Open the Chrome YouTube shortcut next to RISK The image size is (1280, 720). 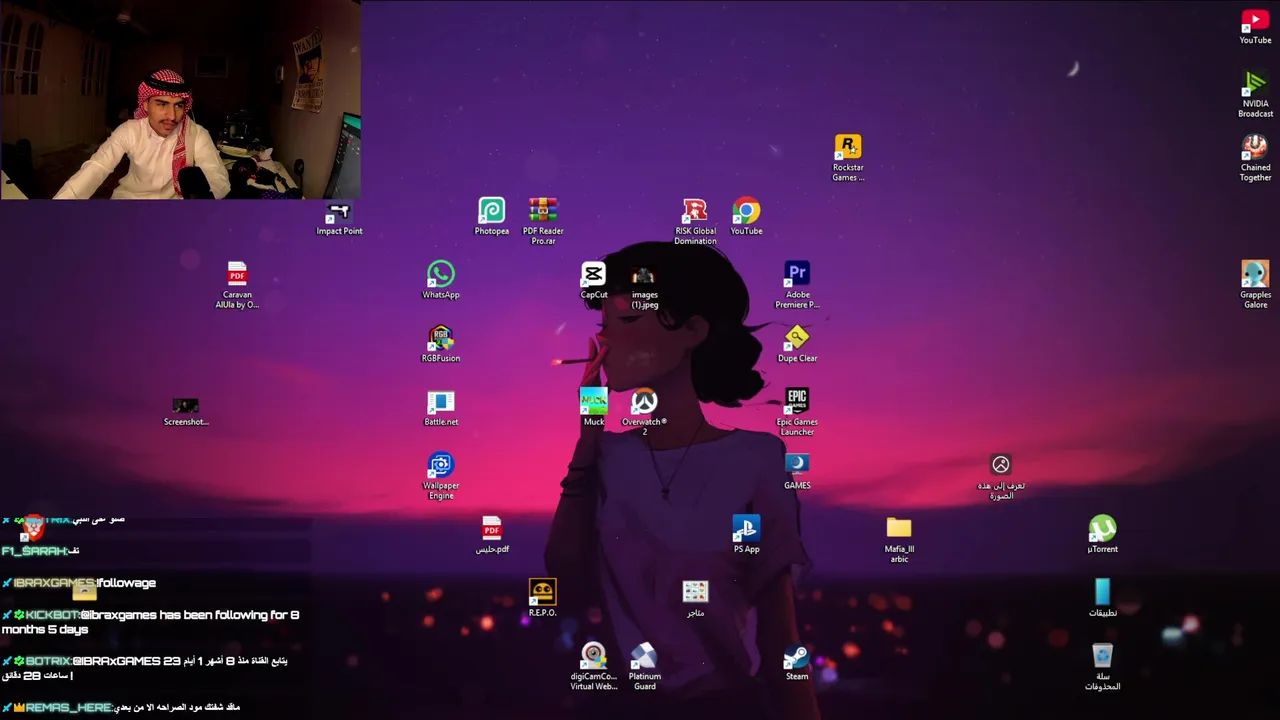coord(746,216)
